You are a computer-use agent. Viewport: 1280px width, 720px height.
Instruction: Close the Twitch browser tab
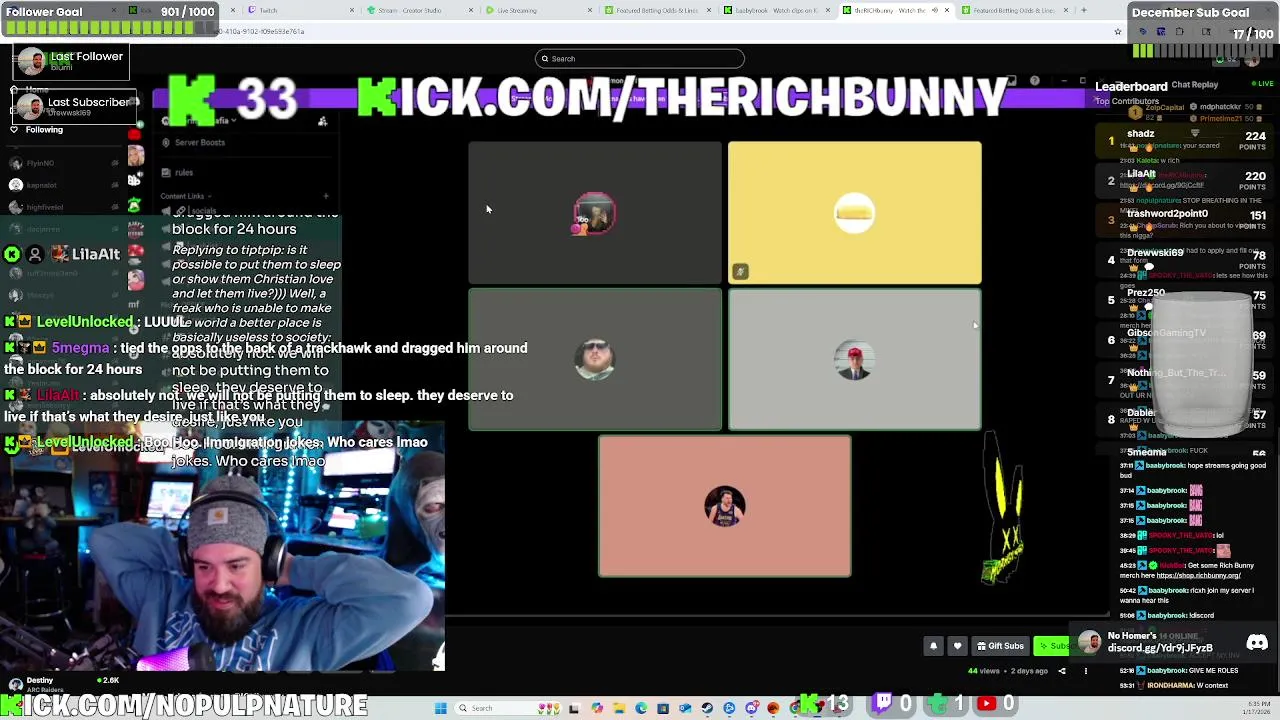[352, 10]
